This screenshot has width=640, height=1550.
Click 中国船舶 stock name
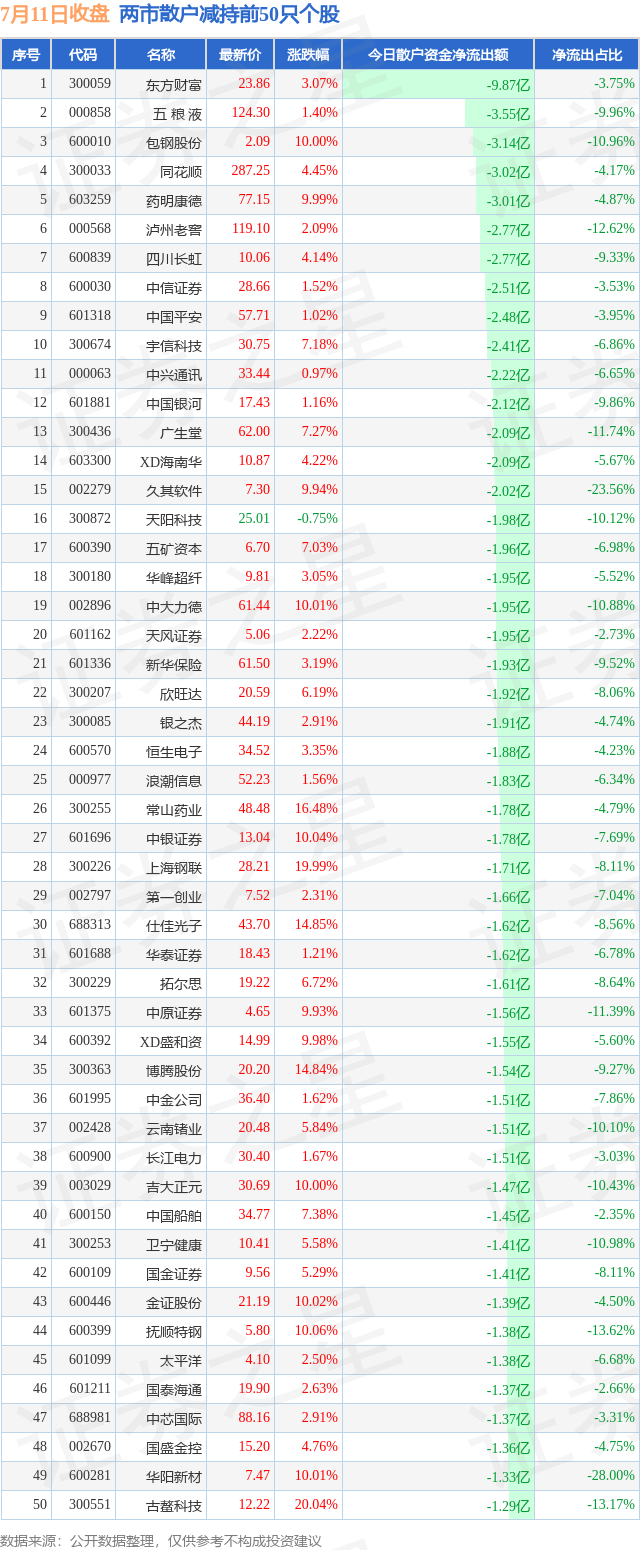click(x=174, y=1215)
